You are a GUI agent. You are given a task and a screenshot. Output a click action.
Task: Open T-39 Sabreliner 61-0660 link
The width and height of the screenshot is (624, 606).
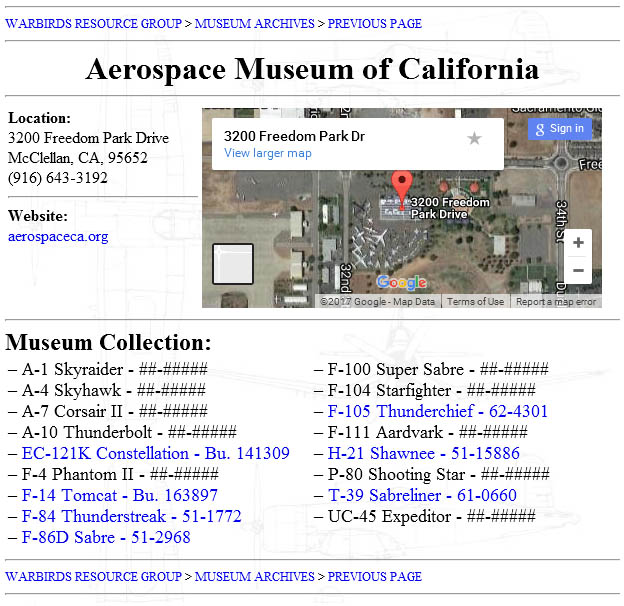coord(422,495)
